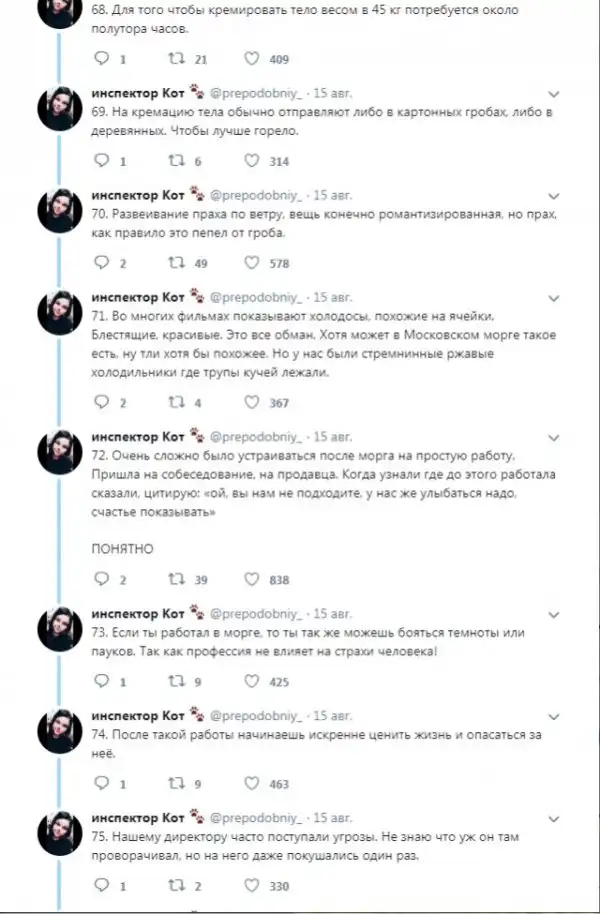Open the date link on tweet 72

(333, 436)
